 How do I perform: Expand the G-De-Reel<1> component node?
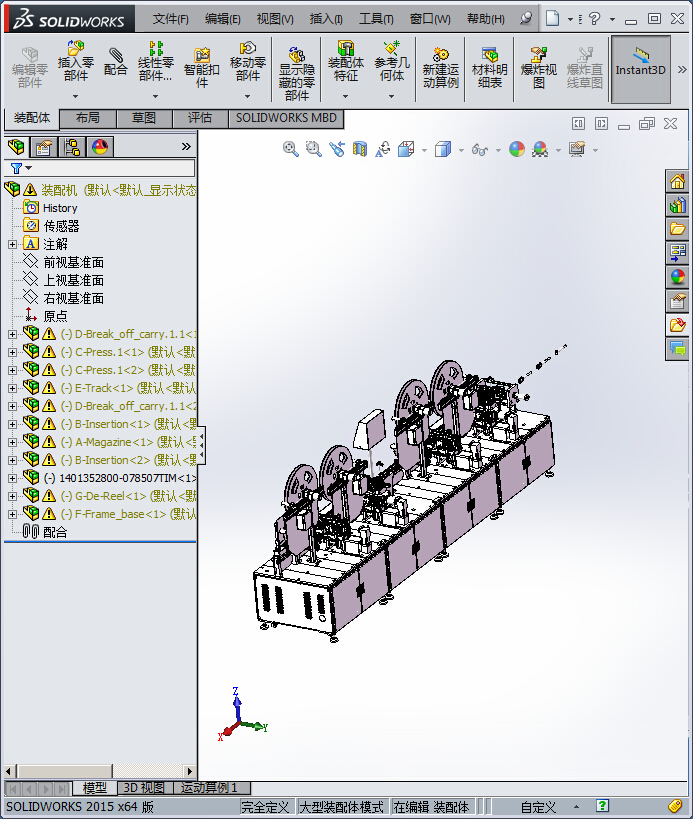click(12, 496)
